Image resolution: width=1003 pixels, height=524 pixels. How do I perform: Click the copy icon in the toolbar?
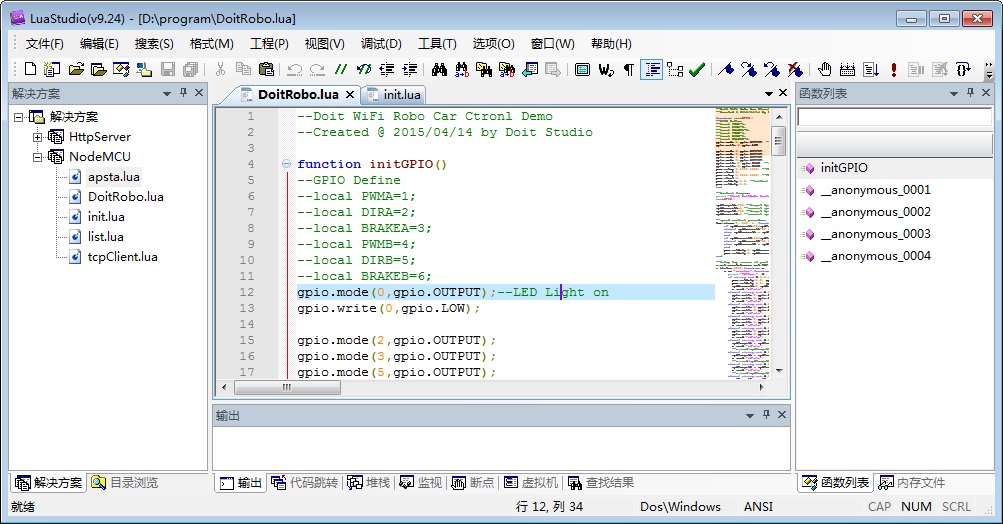click(x=243, y=69)
